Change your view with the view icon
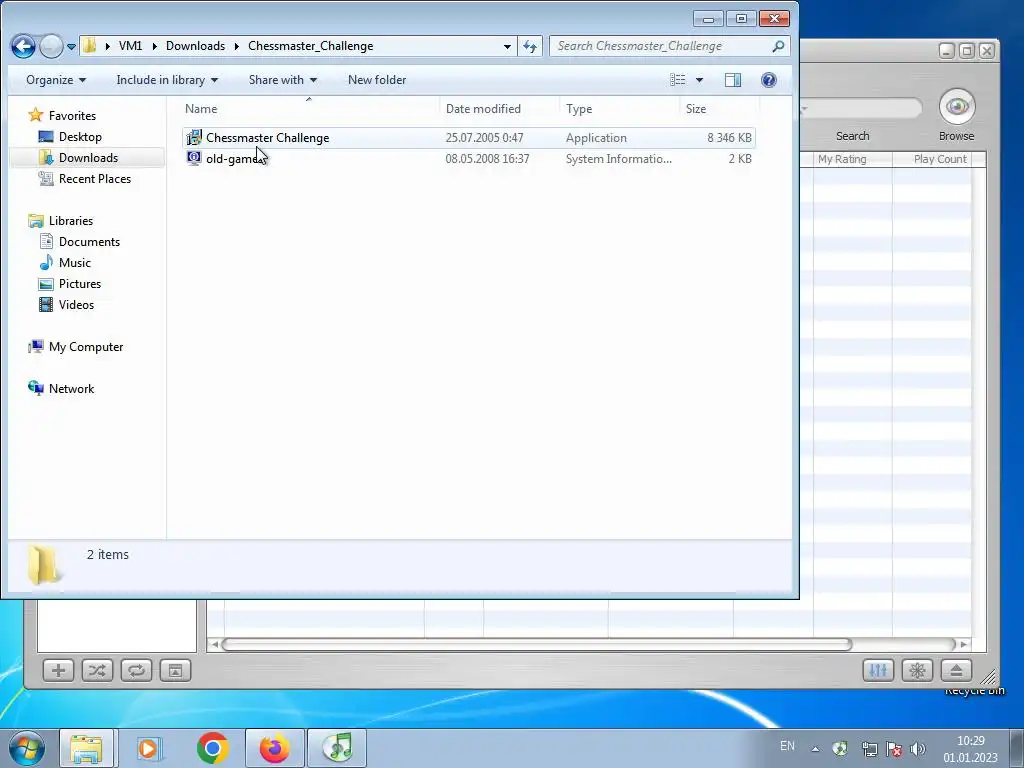1024x768 pixels. click(678, 80)
